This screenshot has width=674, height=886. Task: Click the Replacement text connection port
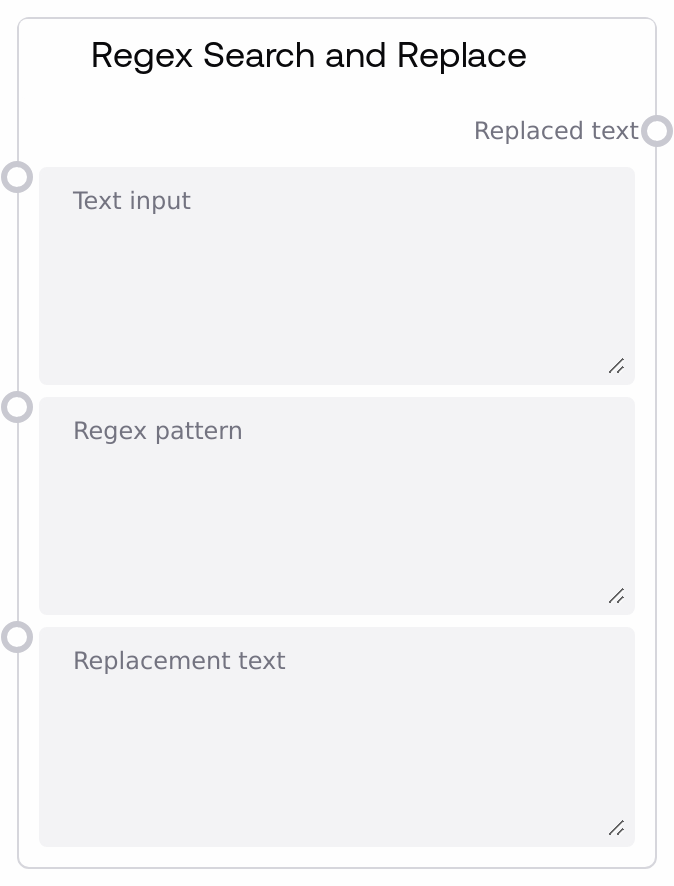pos(17,637)
